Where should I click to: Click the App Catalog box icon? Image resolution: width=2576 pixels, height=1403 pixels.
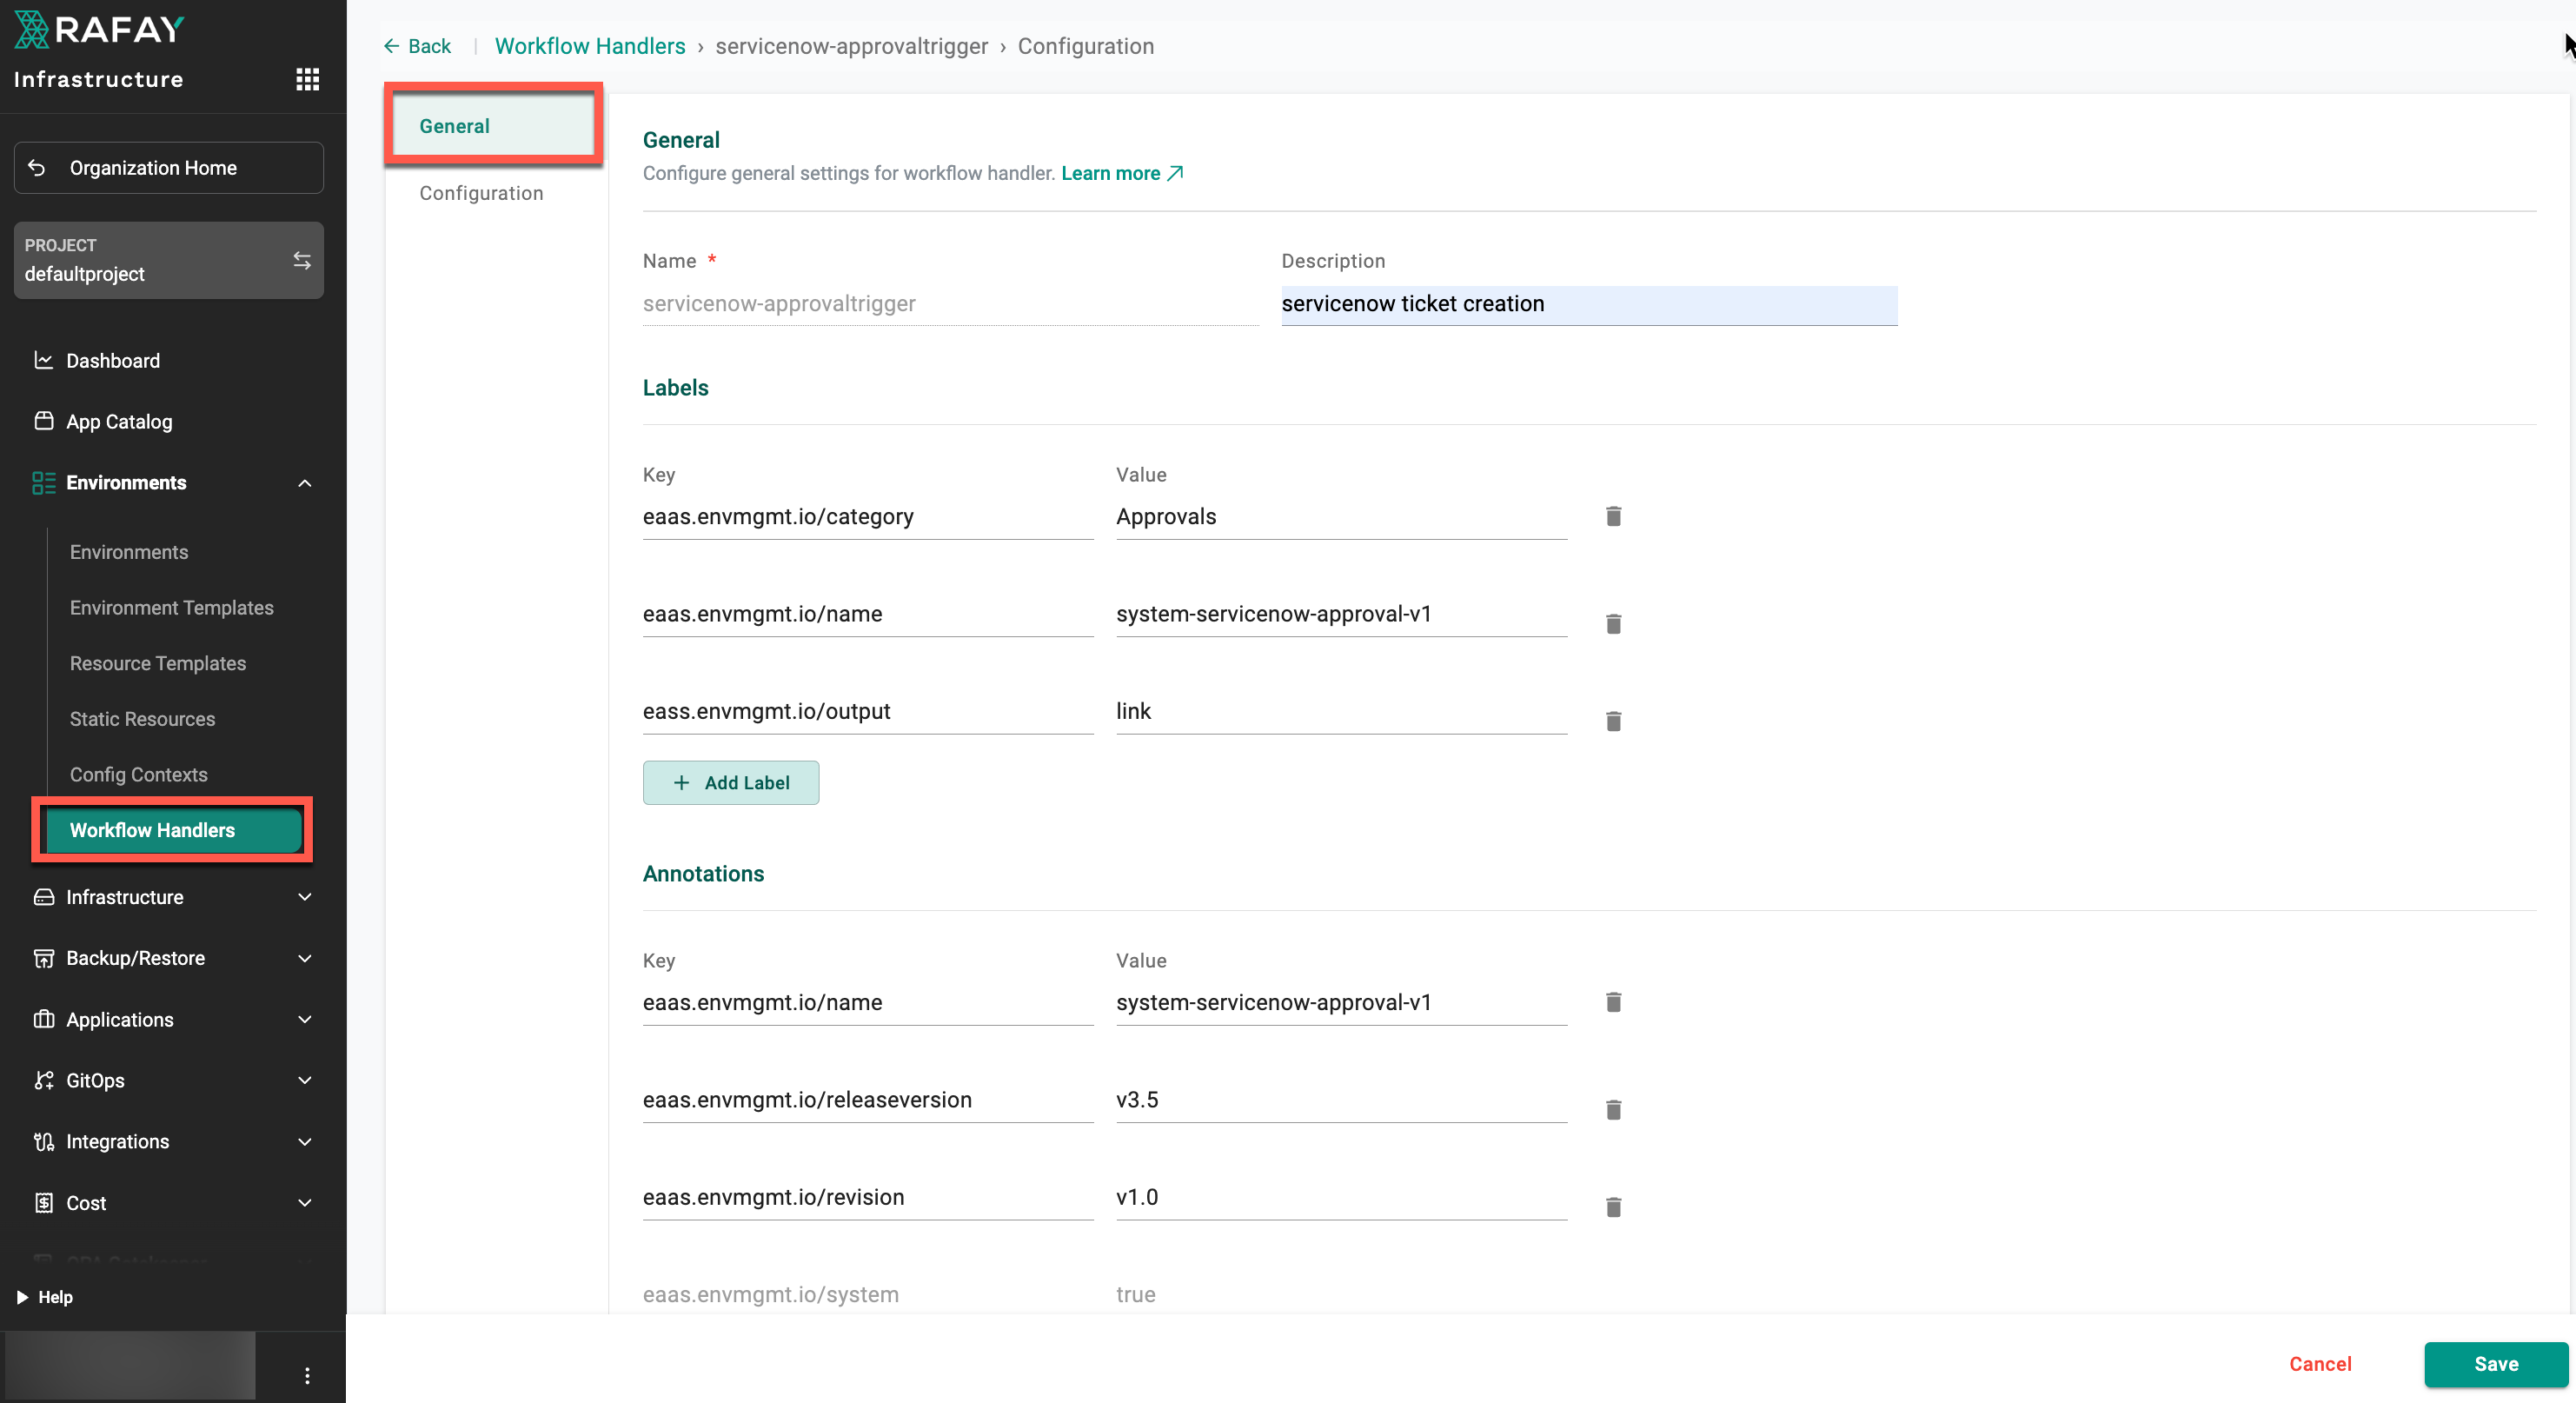[44, 421]
